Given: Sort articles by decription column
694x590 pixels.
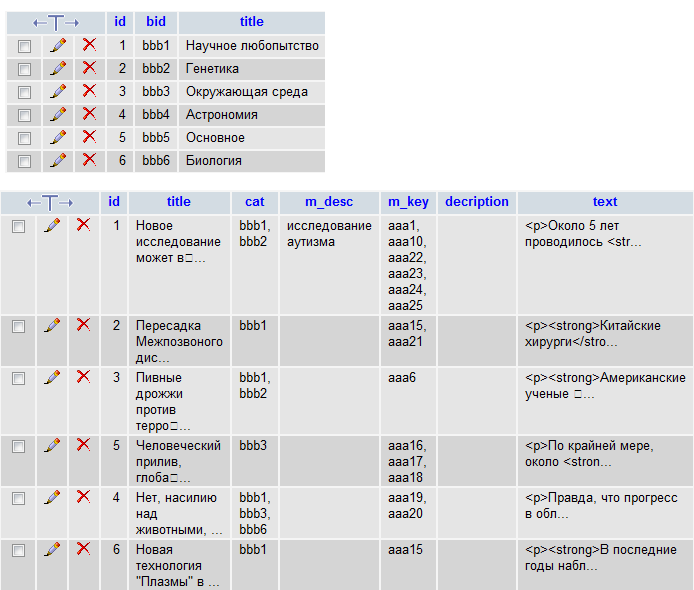Looking at the screenshot, I should point(477,202).
